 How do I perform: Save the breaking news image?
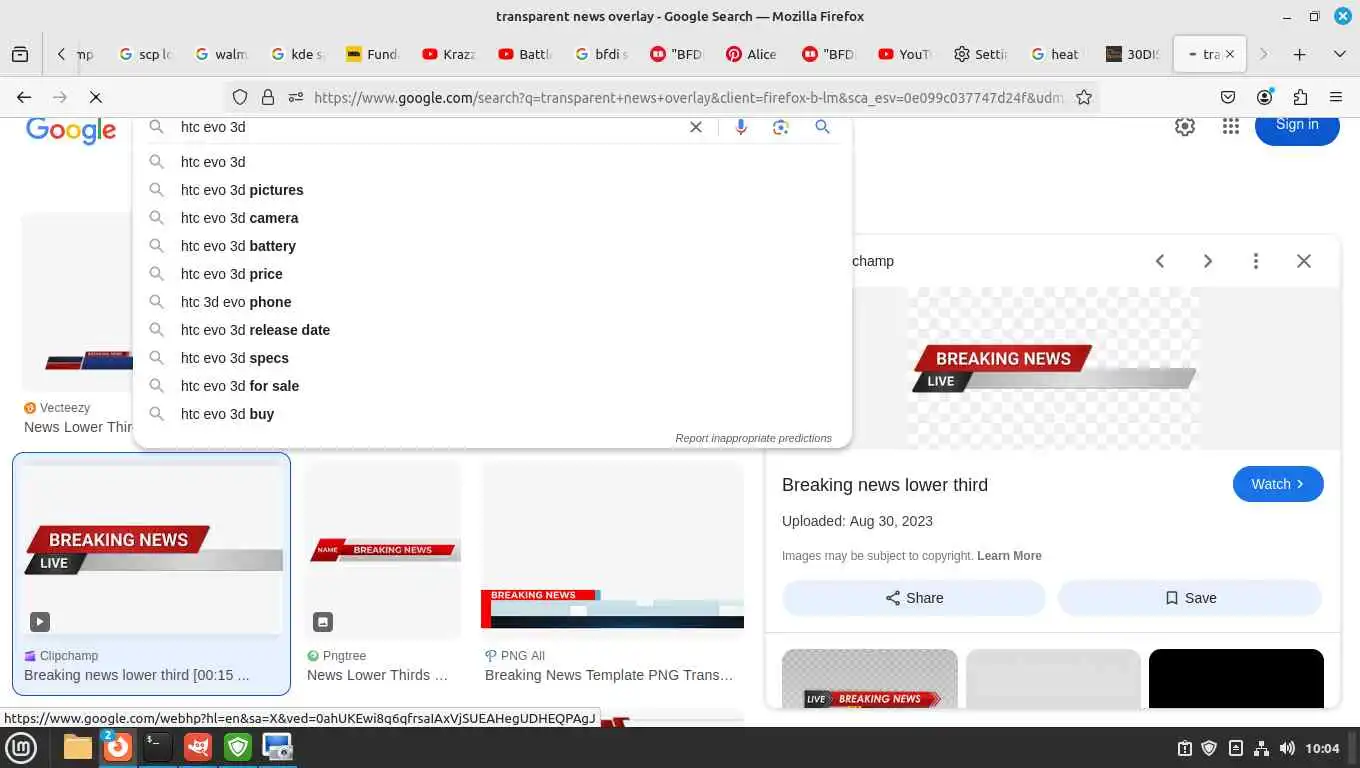1190,598
